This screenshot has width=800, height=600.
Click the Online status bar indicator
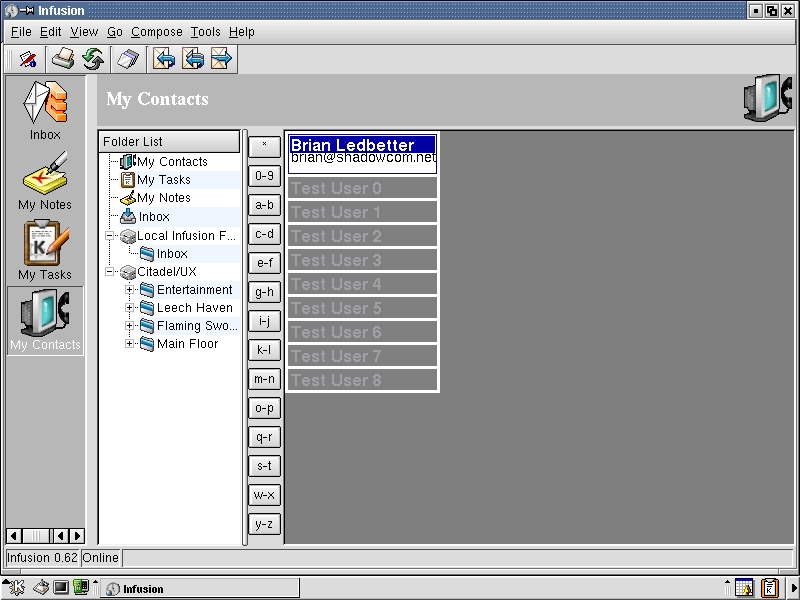(101, 558)
